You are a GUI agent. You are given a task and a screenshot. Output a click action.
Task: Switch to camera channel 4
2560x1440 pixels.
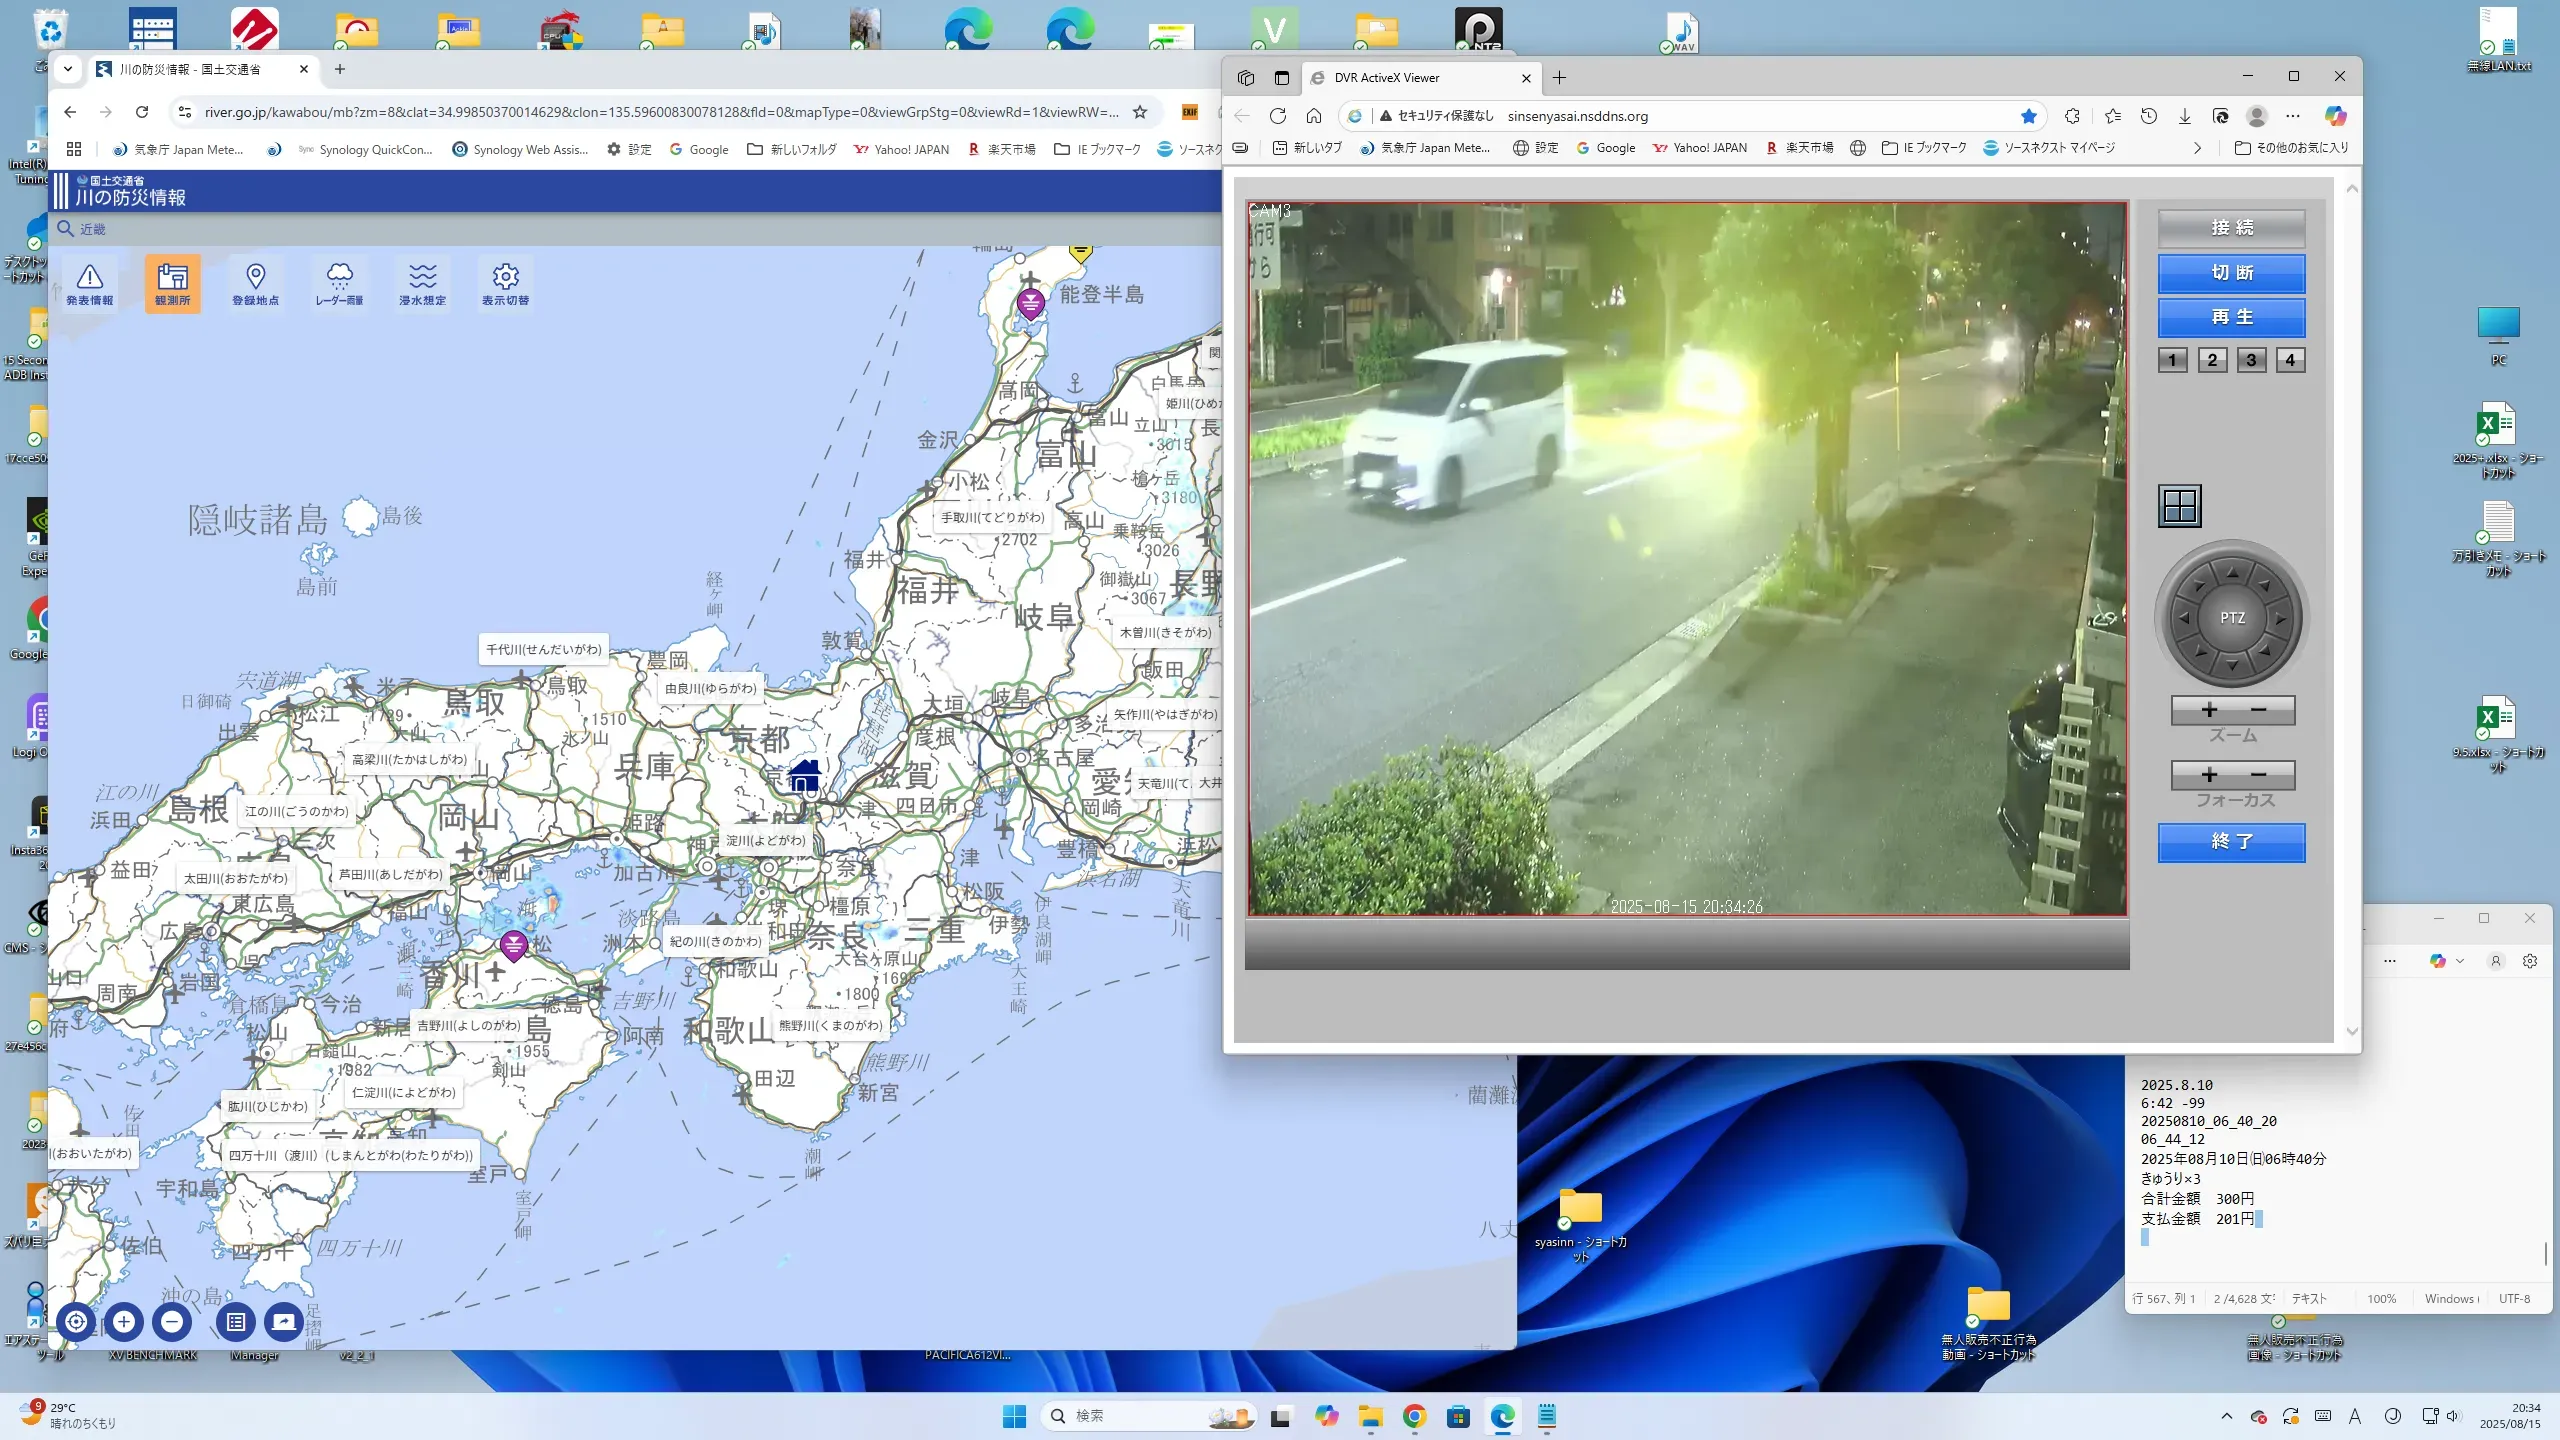2290,360
